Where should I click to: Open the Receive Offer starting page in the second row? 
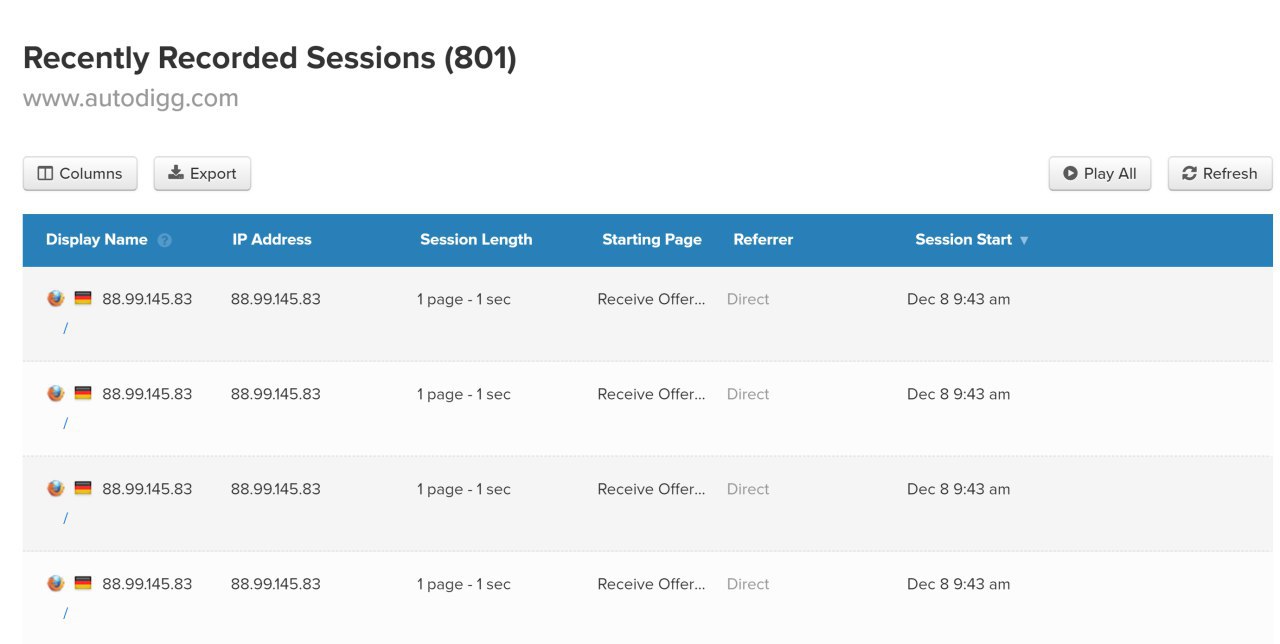[651, 394]
